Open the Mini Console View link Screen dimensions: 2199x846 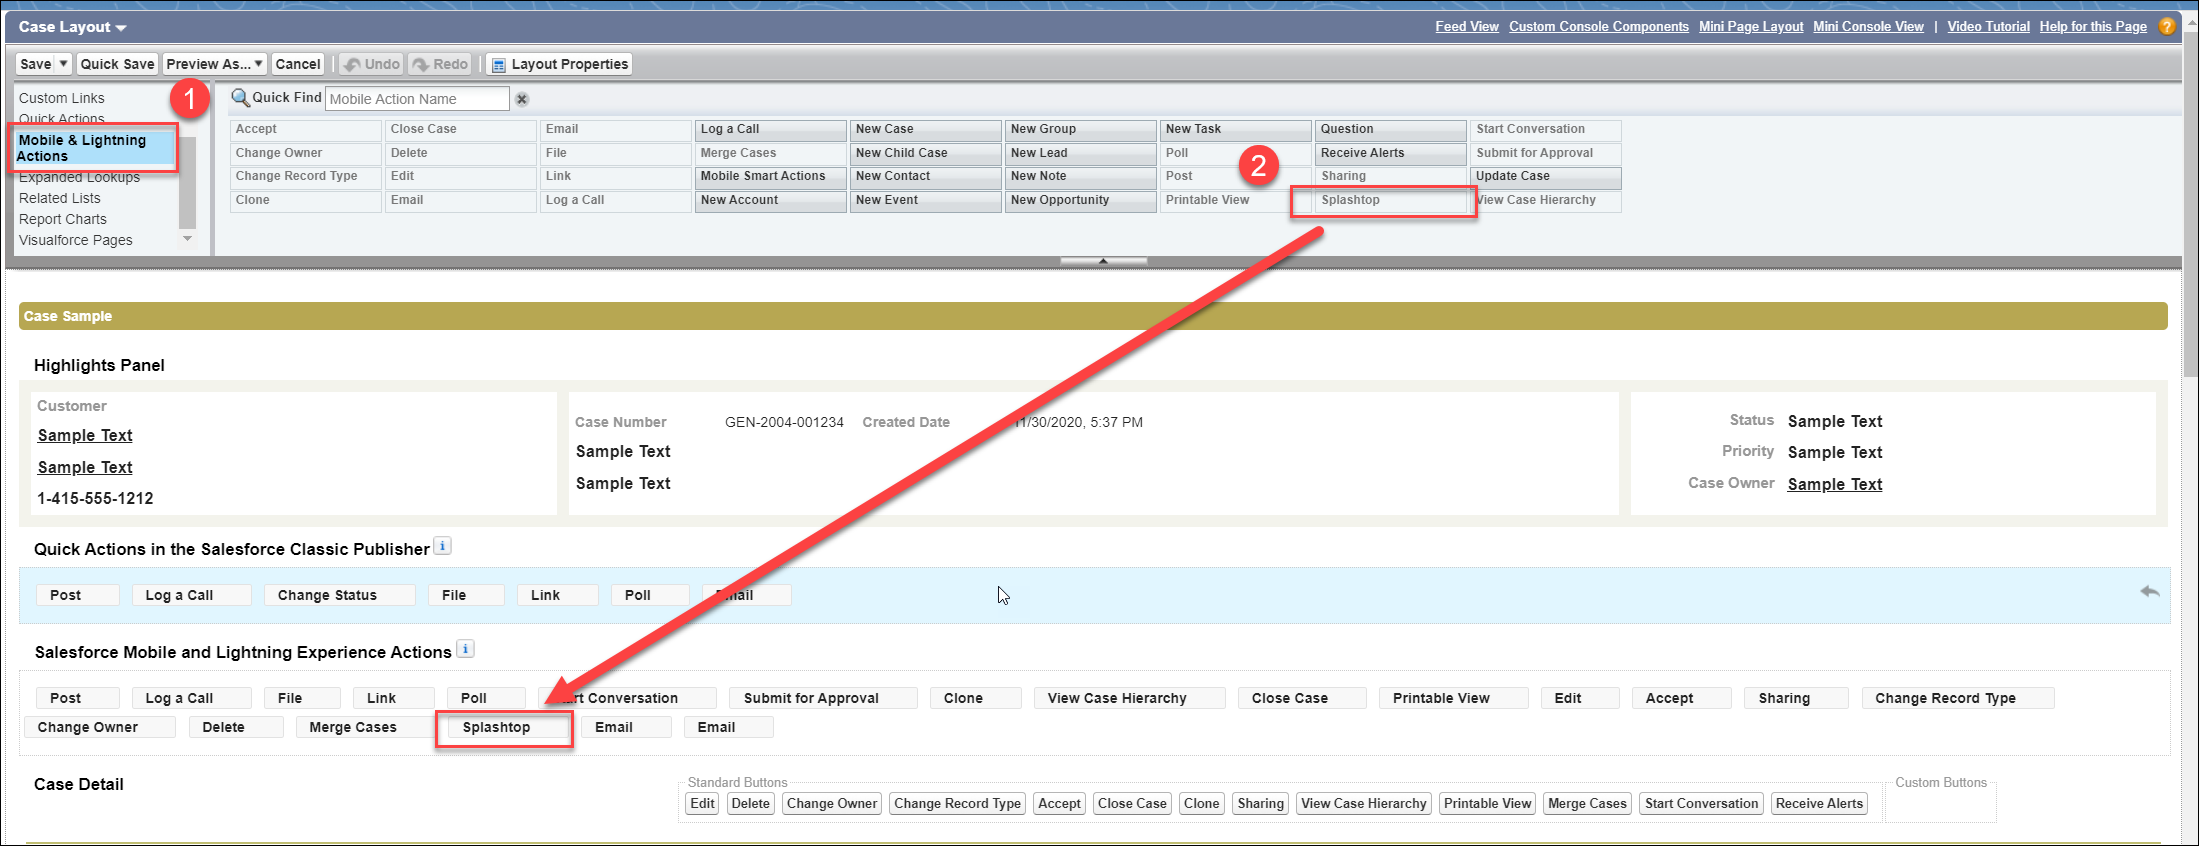pos(1868,27)
